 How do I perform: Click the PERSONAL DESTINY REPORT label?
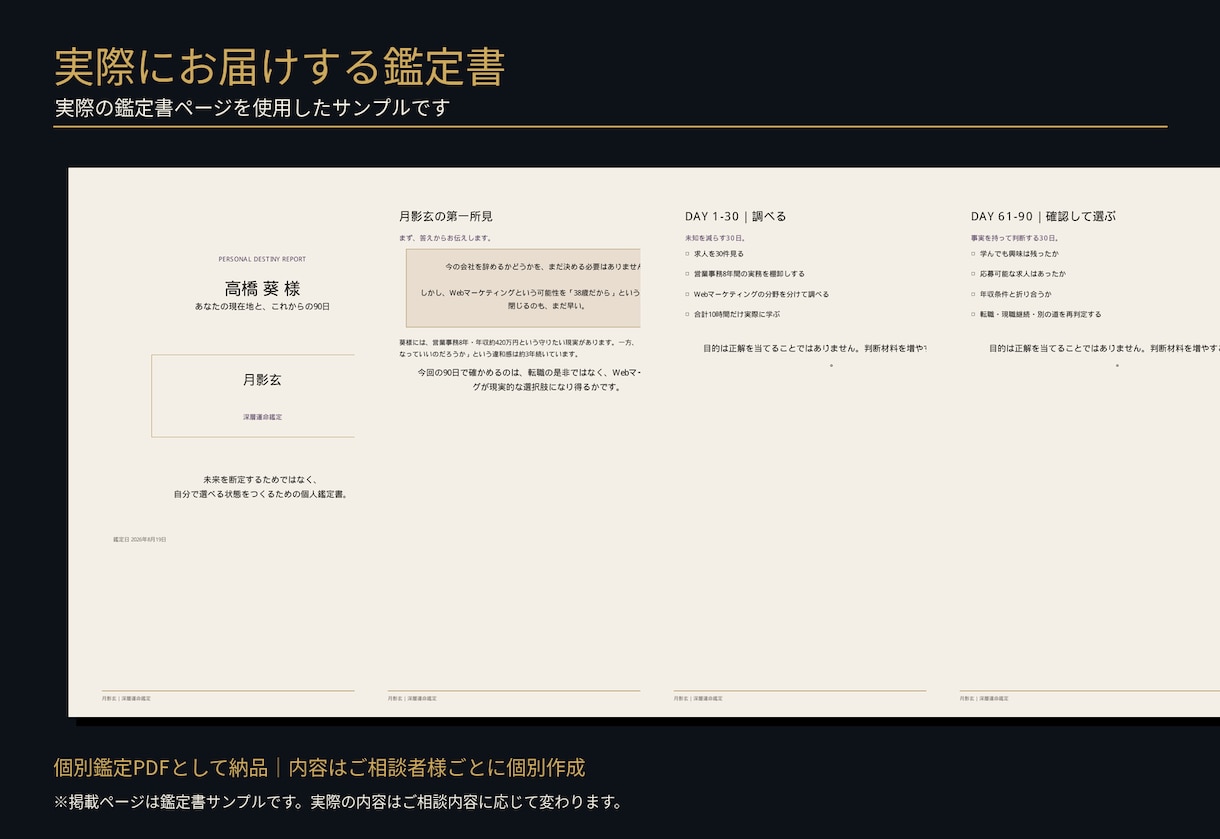pos(262,259)
